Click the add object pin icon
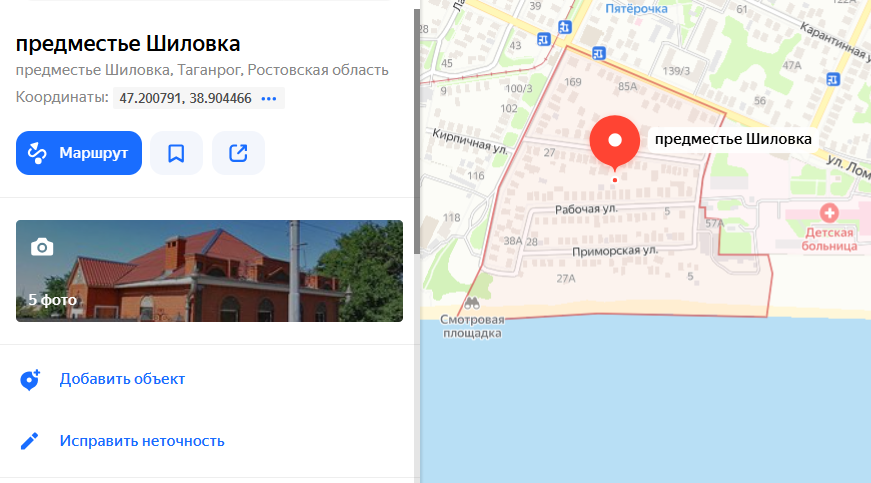Viewport: 871px width, 483px height. coord(29,380)
